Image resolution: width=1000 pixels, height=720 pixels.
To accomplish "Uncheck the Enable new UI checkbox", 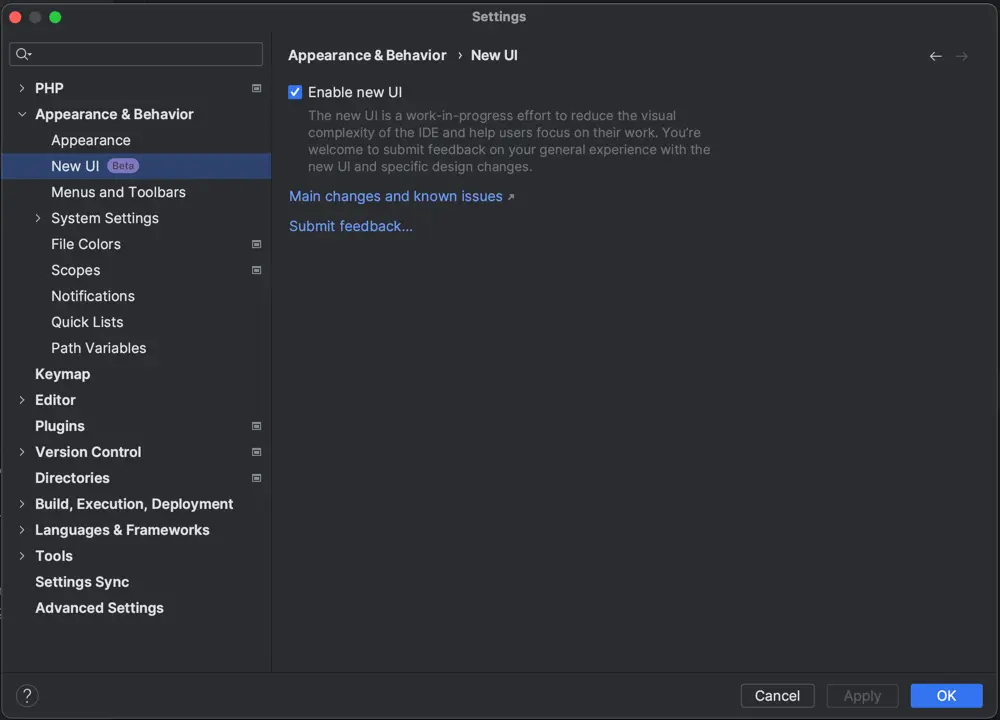I will point(295,91).
